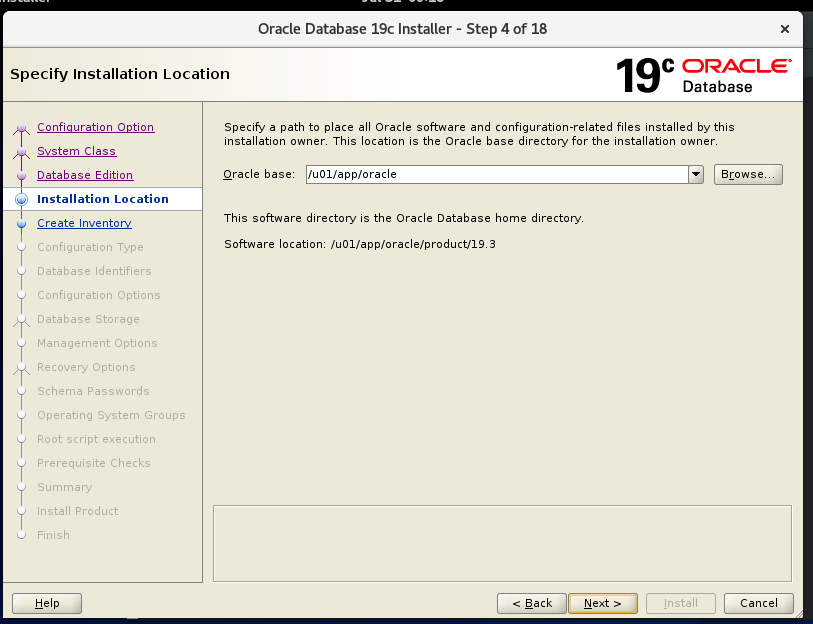Click the Management Options step label
Image resolution: width=813 pixels, height=624 pixels.
click(97, 343)
